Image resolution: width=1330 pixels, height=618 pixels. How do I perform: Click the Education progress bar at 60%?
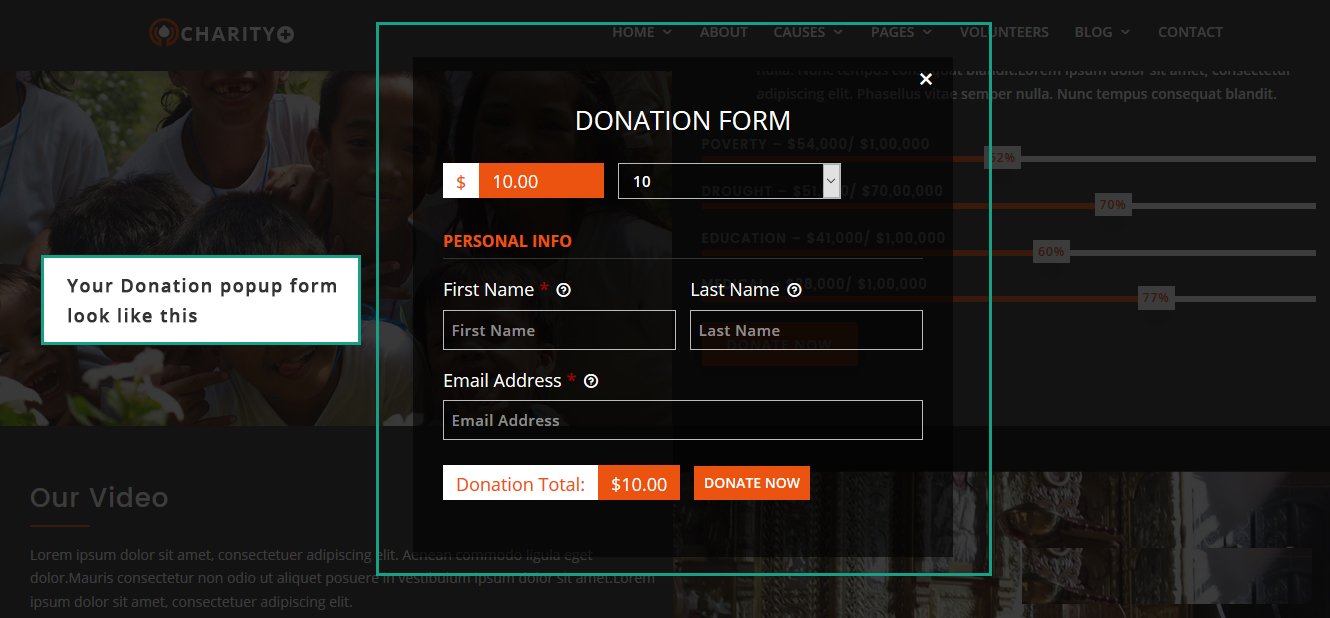point(1008,253)
